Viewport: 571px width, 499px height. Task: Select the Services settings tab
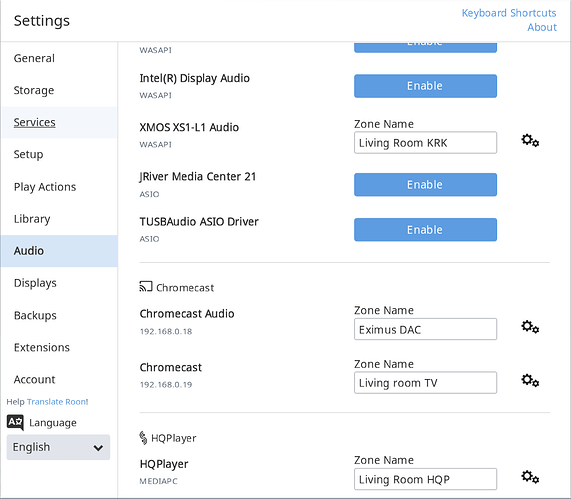click(59, 122)
